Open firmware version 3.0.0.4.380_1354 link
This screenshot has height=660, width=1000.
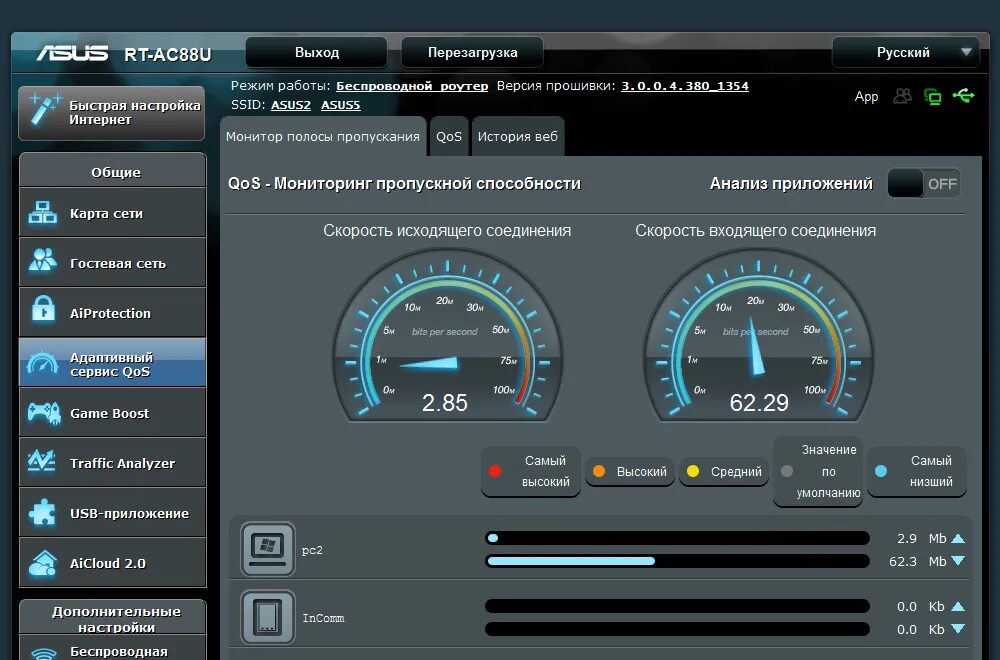pyautogui.click(x=685, y=86)
